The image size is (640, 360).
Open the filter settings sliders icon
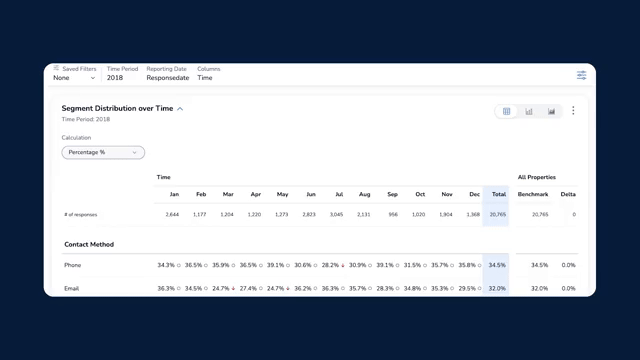click(581, 76)
